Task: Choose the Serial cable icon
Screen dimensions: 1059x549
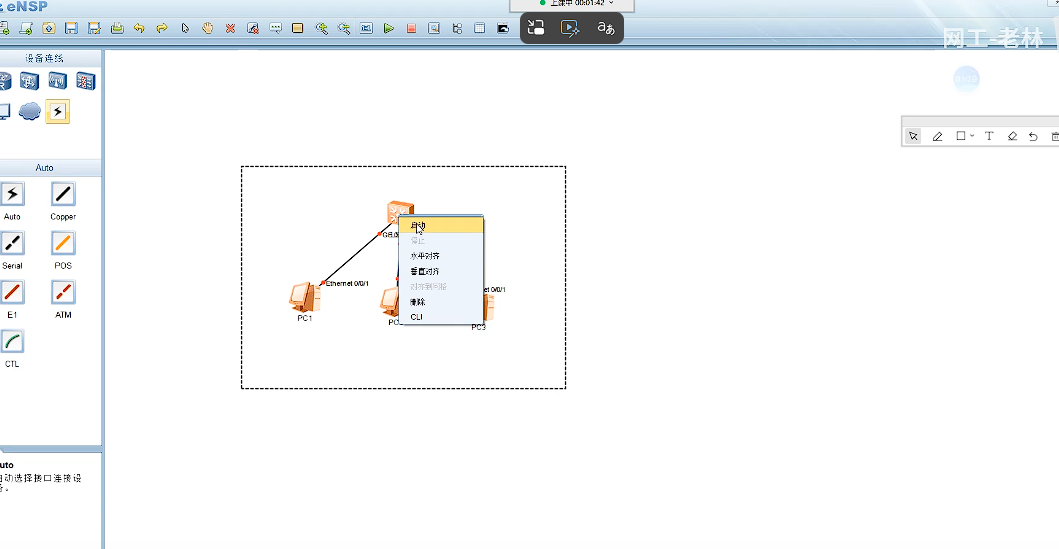Action: pos(12,243)
